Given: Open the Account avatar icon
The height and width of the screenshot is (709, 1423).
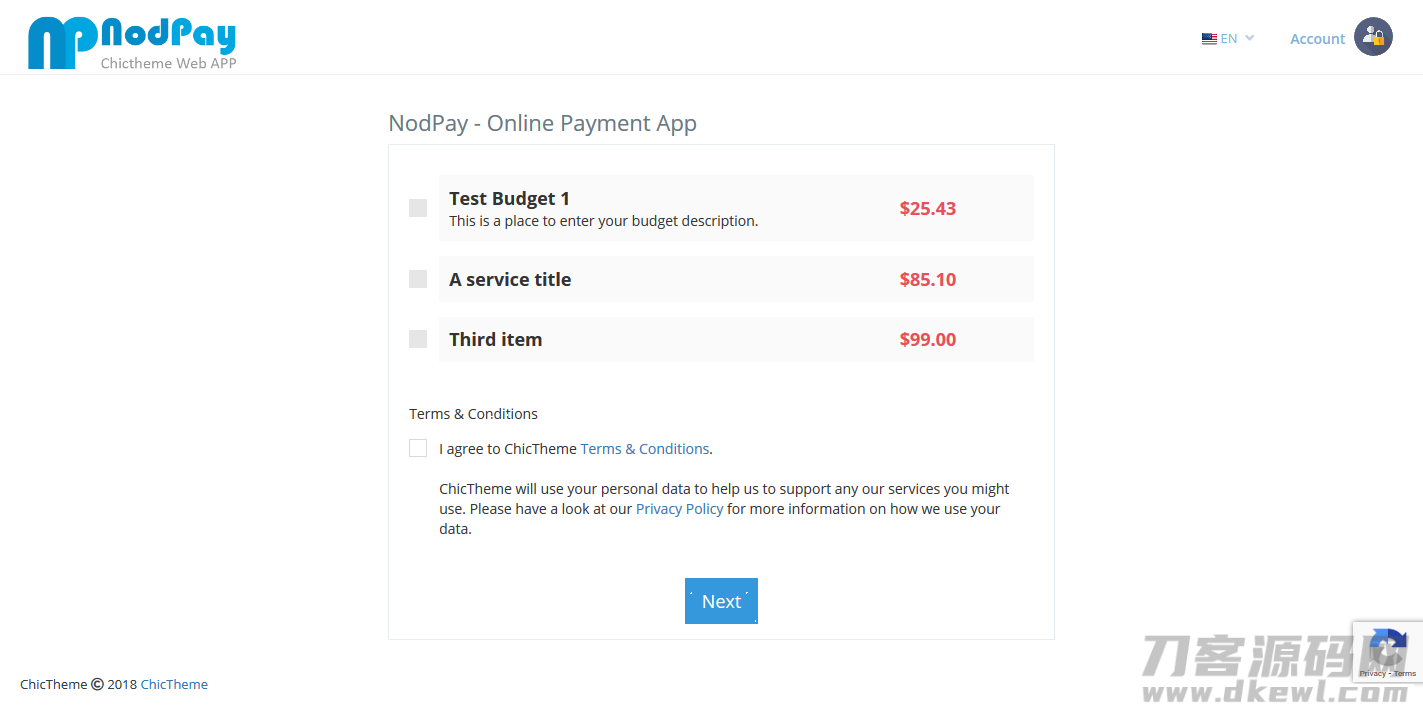Looking at the screenshot, I should point(1373,37).
